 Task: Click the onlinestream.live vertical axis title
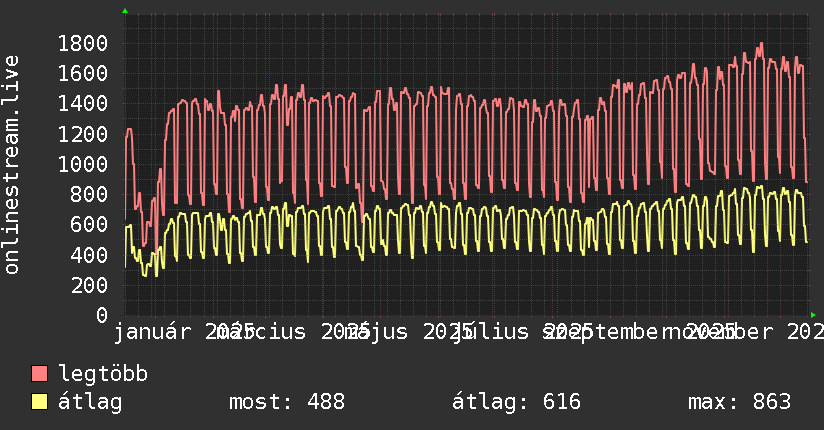pyautogui.click(x=11, y=165)
